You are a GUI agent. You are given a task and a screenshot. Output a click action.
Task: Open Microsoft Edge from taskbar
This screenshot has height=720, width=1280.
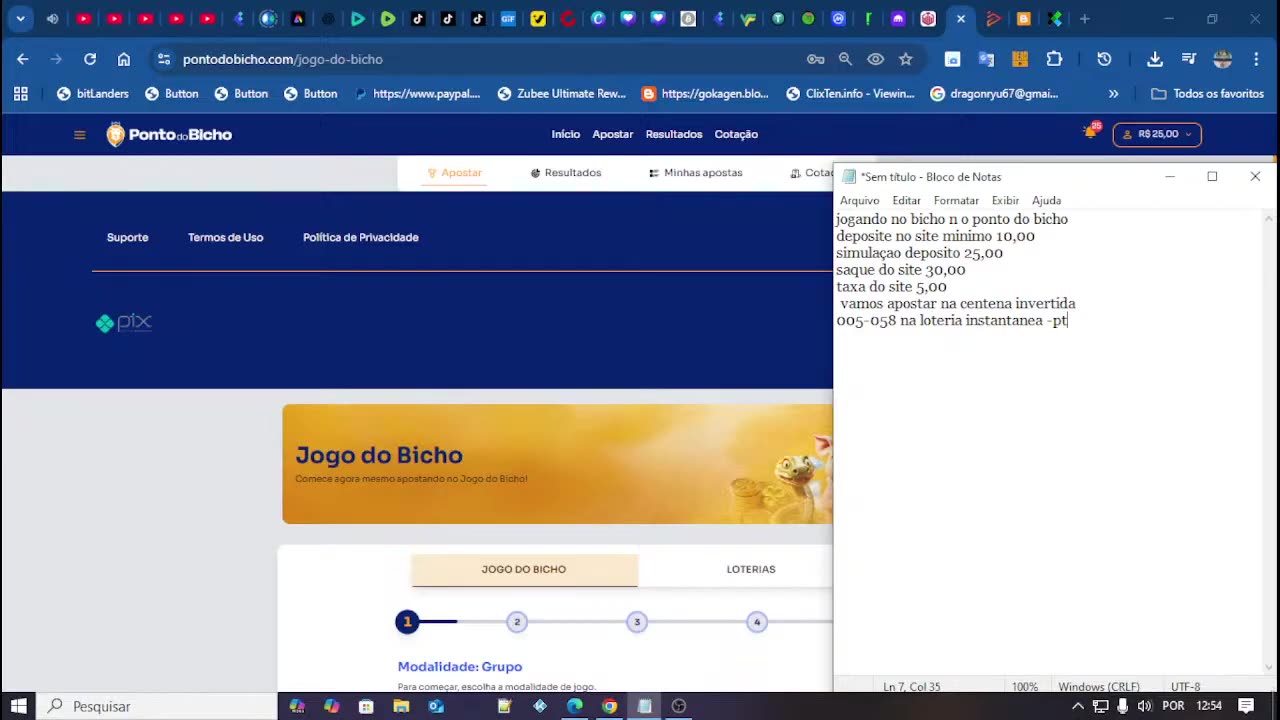point(575,706)
